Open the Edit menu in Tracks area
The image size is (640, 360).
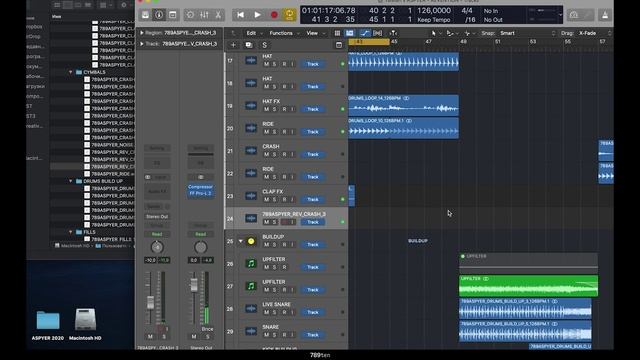click(253, 33)
